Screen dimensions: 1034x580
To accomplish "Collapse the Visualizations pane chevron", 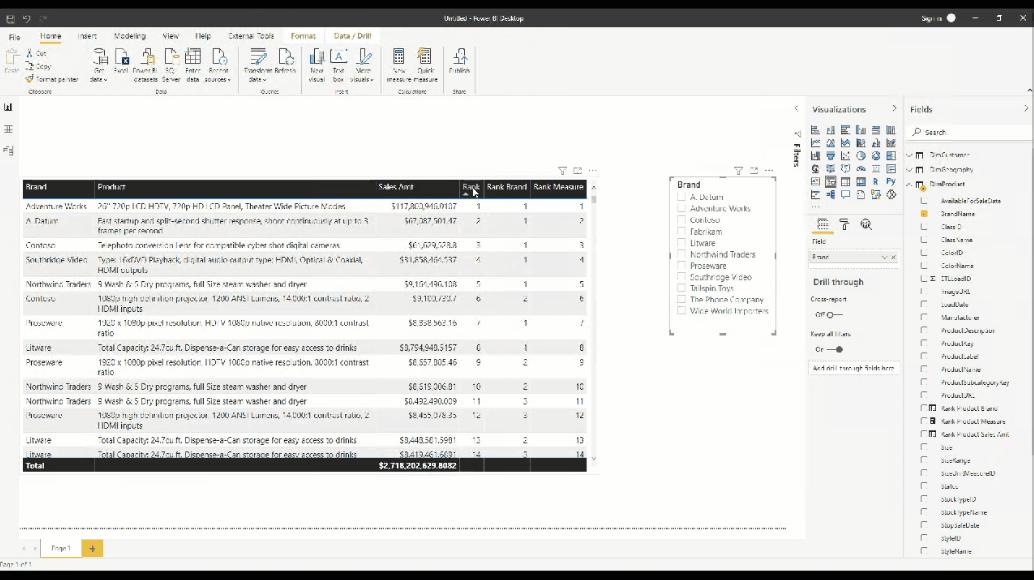I will coord(894,109).
